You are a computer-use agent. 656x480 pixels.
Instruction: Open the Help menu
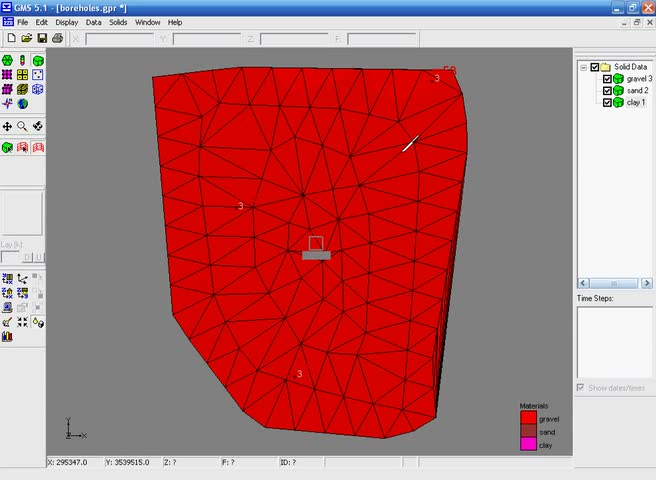(x=175, y=22)
